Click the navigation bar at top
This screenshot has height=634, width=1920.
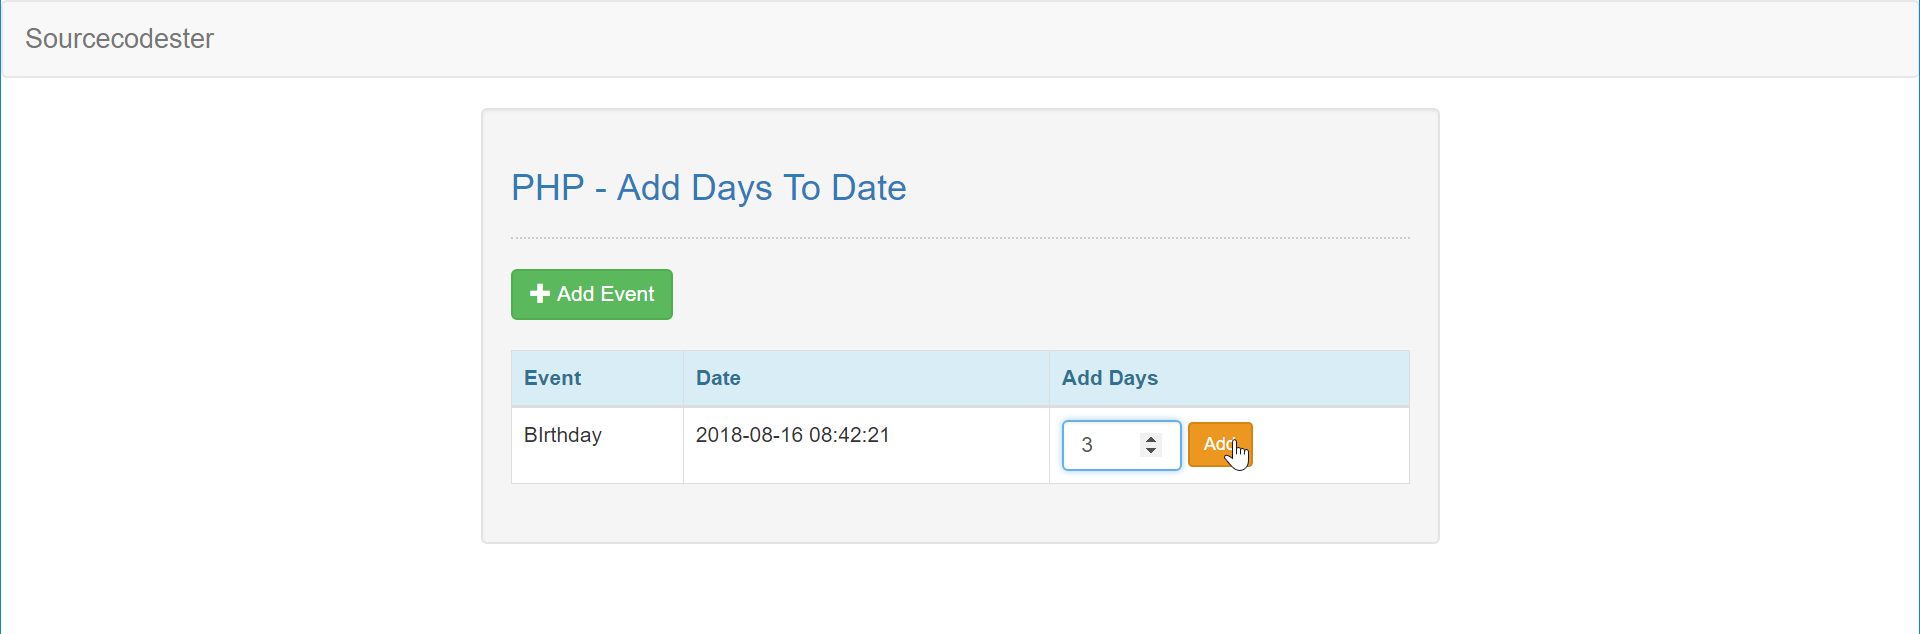point(960,39)
